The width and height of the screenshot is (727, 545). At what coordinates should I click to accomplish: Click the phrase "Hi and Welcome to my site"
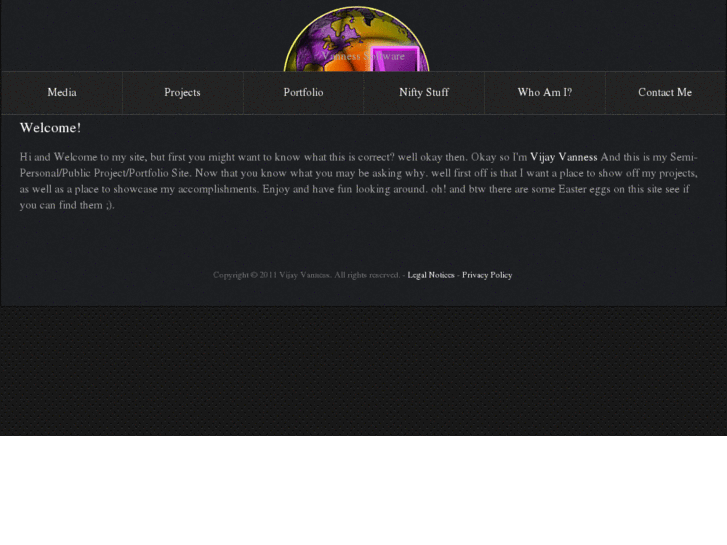[x=82, y=157]
